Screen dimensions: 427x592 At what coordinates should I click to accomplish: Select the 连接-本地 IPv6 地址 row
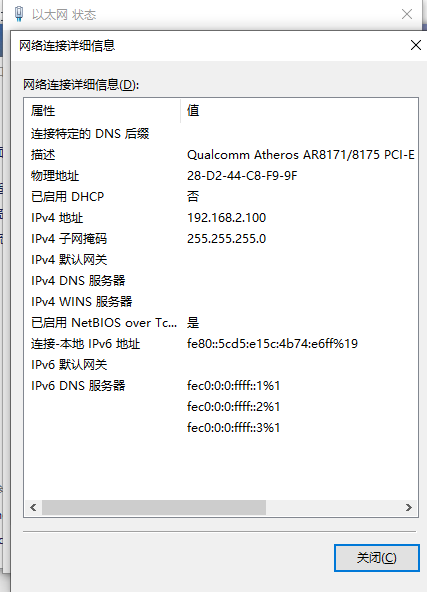[x=221, y=344]
